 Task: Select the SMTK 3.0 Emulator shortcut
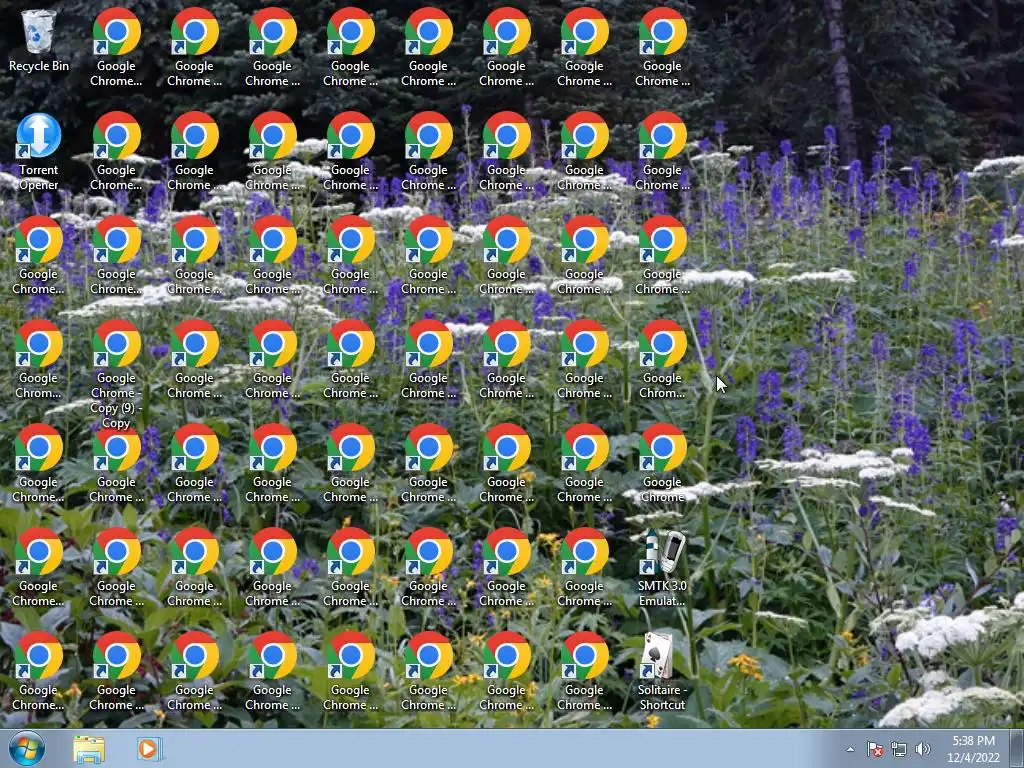(x=662, y=568)
